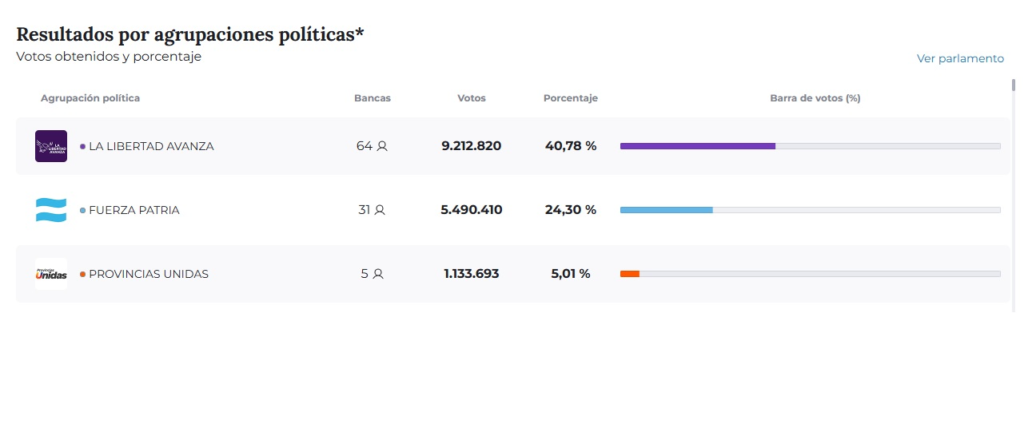This screenshot has height=428, width=1024.
Task: Click the purple vote bar for La Libertad Avanza
Action: 697,146
